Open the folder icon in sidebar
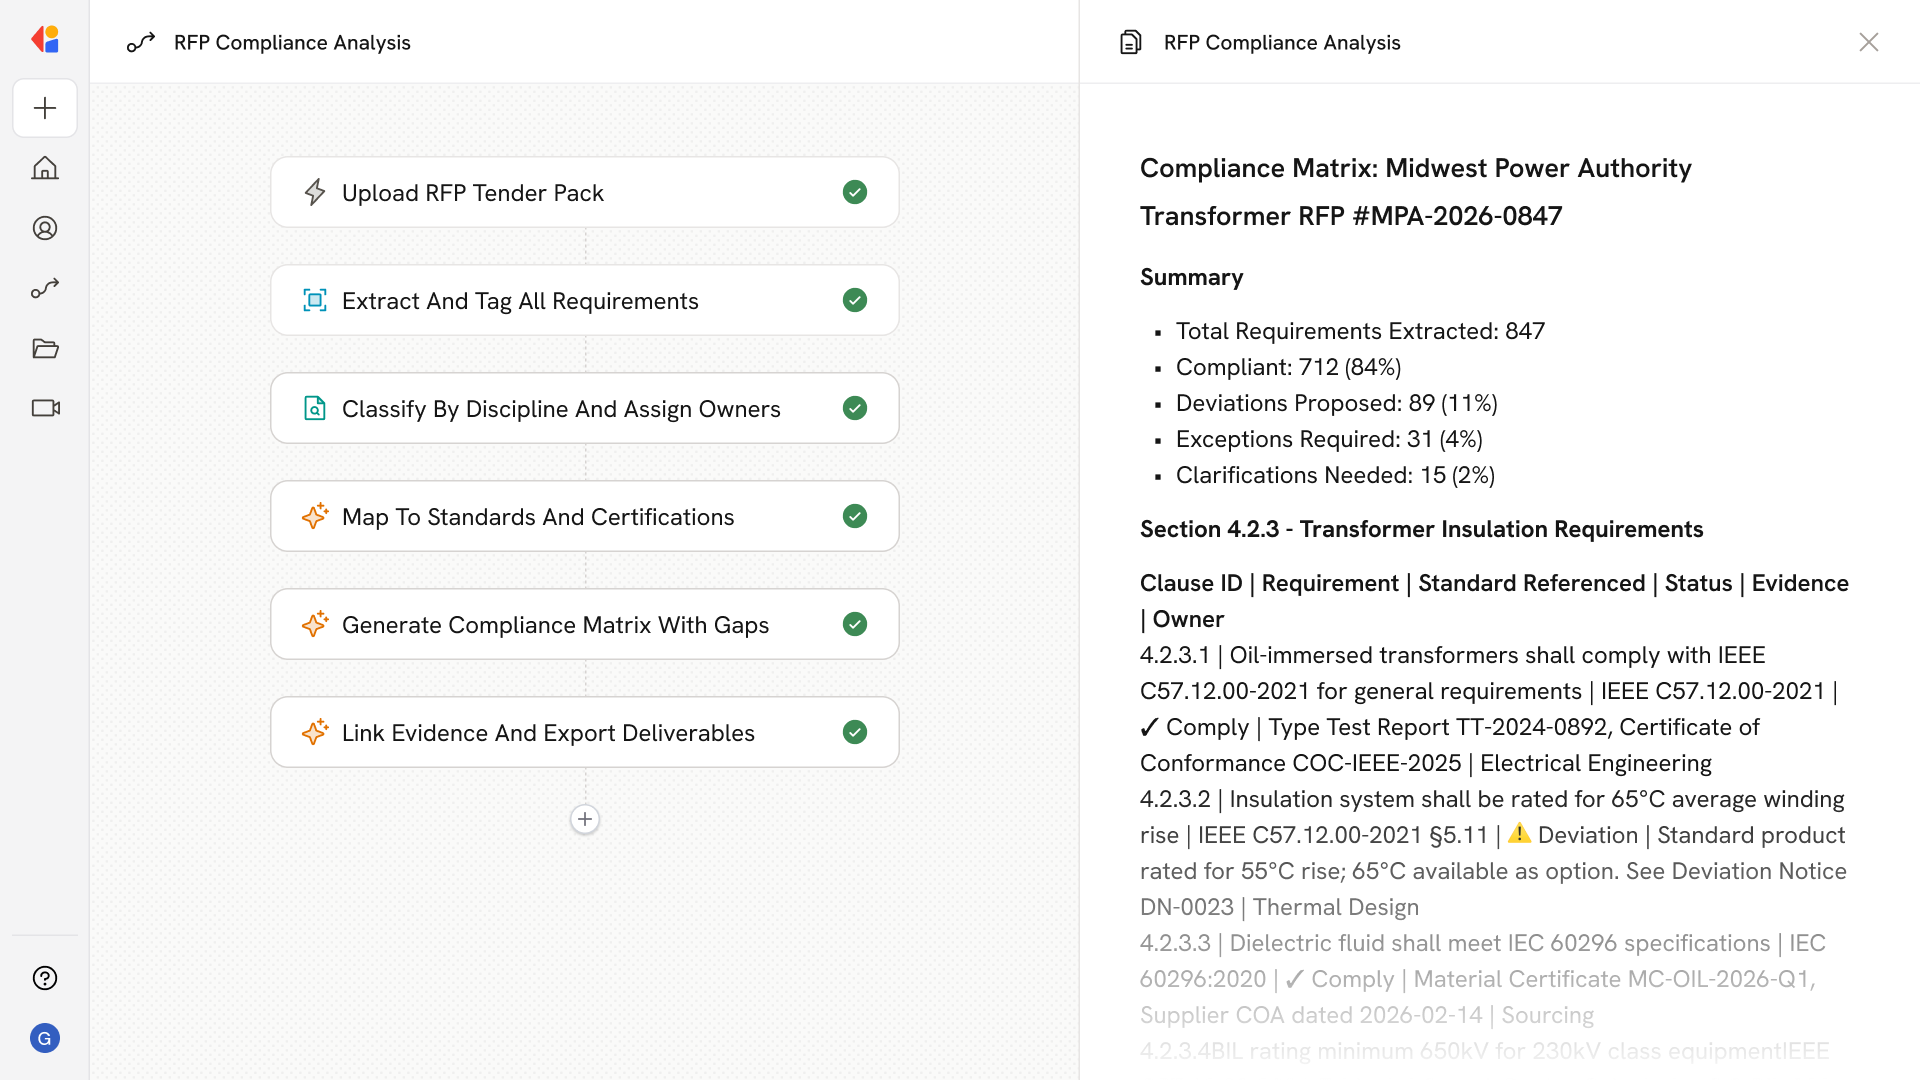The width and height of the screenshot is (1920, 1080). (x=45, y=348)
